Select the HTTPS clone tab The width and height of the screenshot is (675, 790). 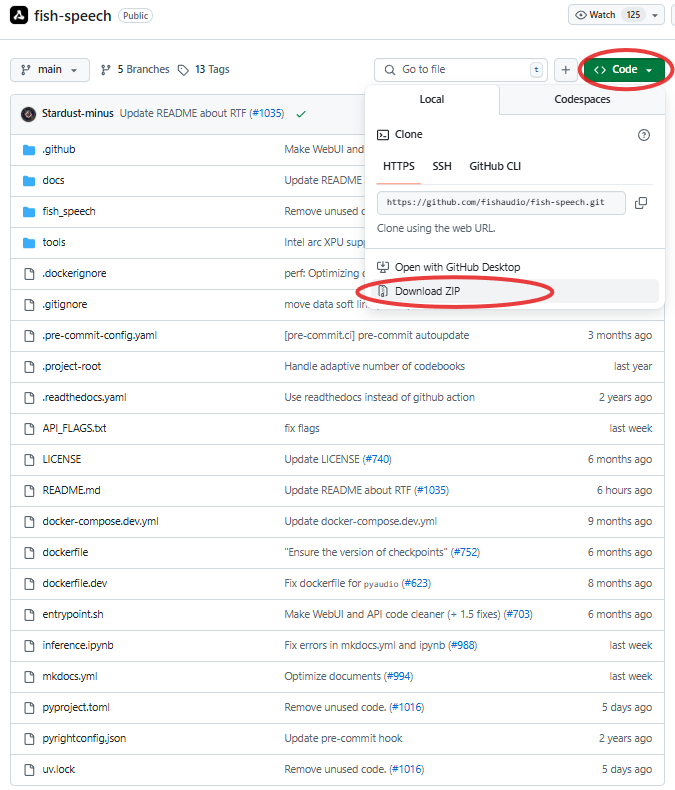pos(399,166)
